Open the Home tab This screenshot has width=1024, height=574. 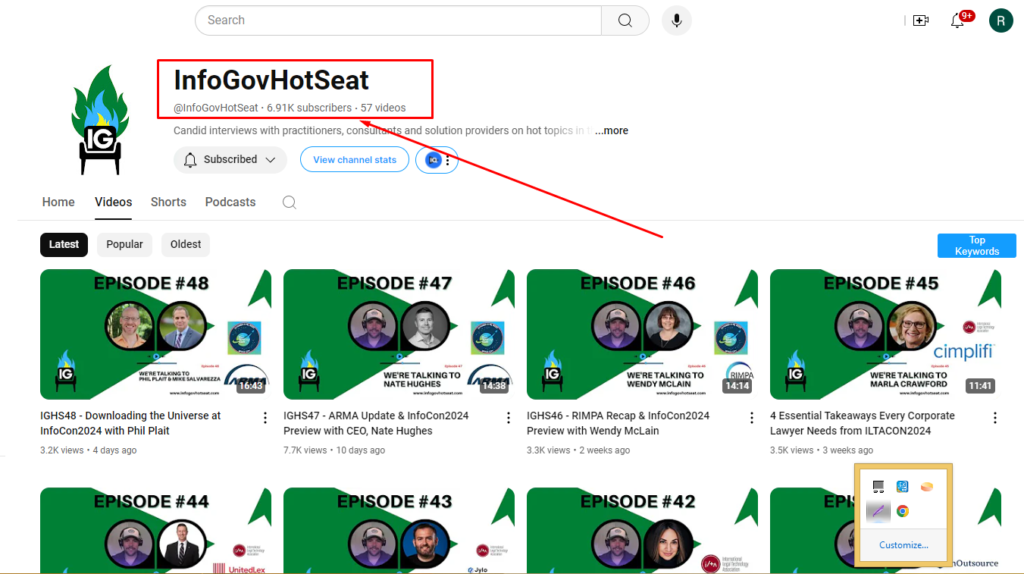tap(58, 202)
